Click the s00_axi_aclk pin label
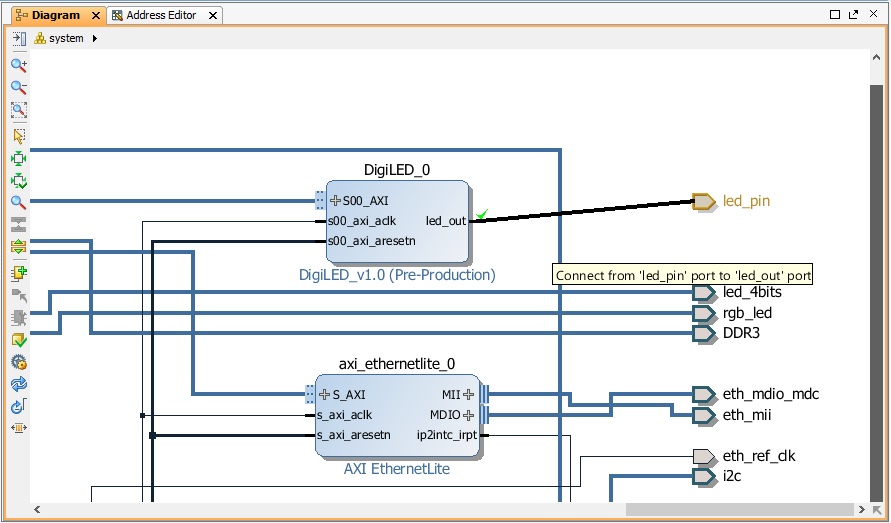The image size is (891, 523). 362,221
